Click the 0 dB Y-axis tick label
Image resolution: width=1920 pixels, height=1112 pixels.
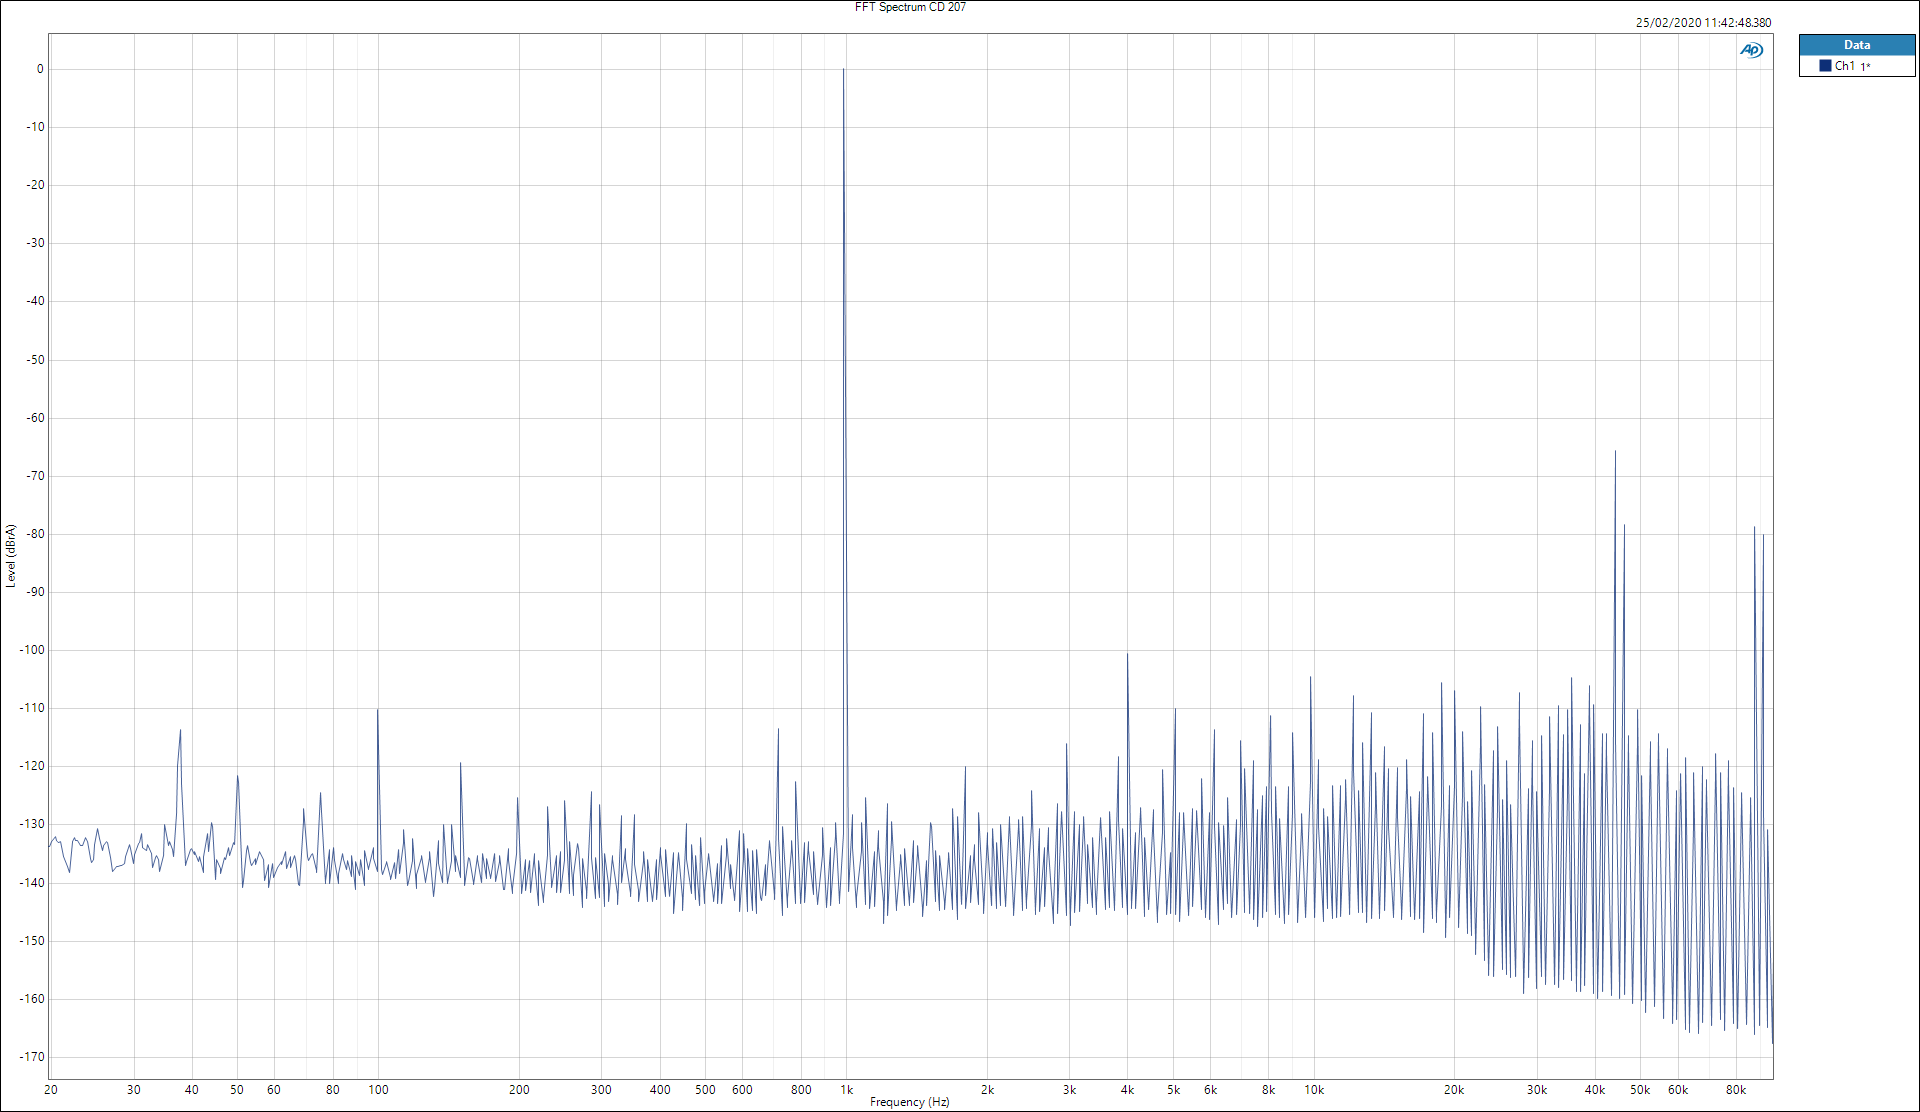coord(40,69)
